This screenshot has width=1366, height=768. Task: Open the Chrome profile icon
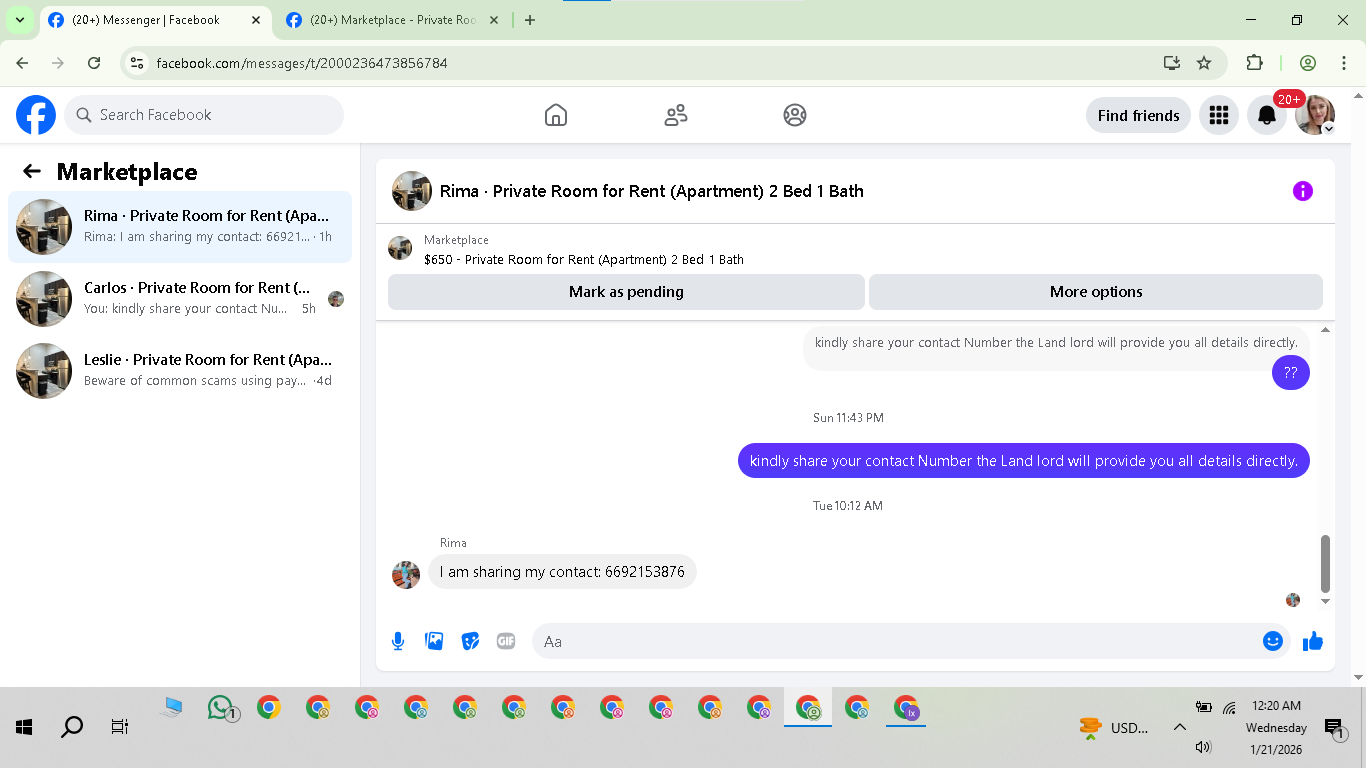click(x=1308, y=63)
